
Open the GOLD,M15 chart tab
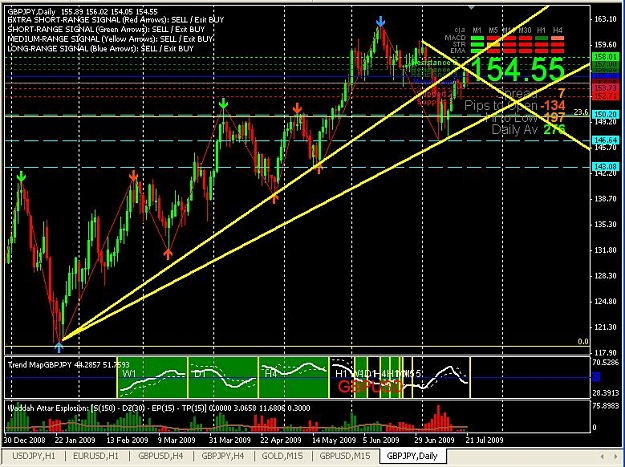pos(282,456)
